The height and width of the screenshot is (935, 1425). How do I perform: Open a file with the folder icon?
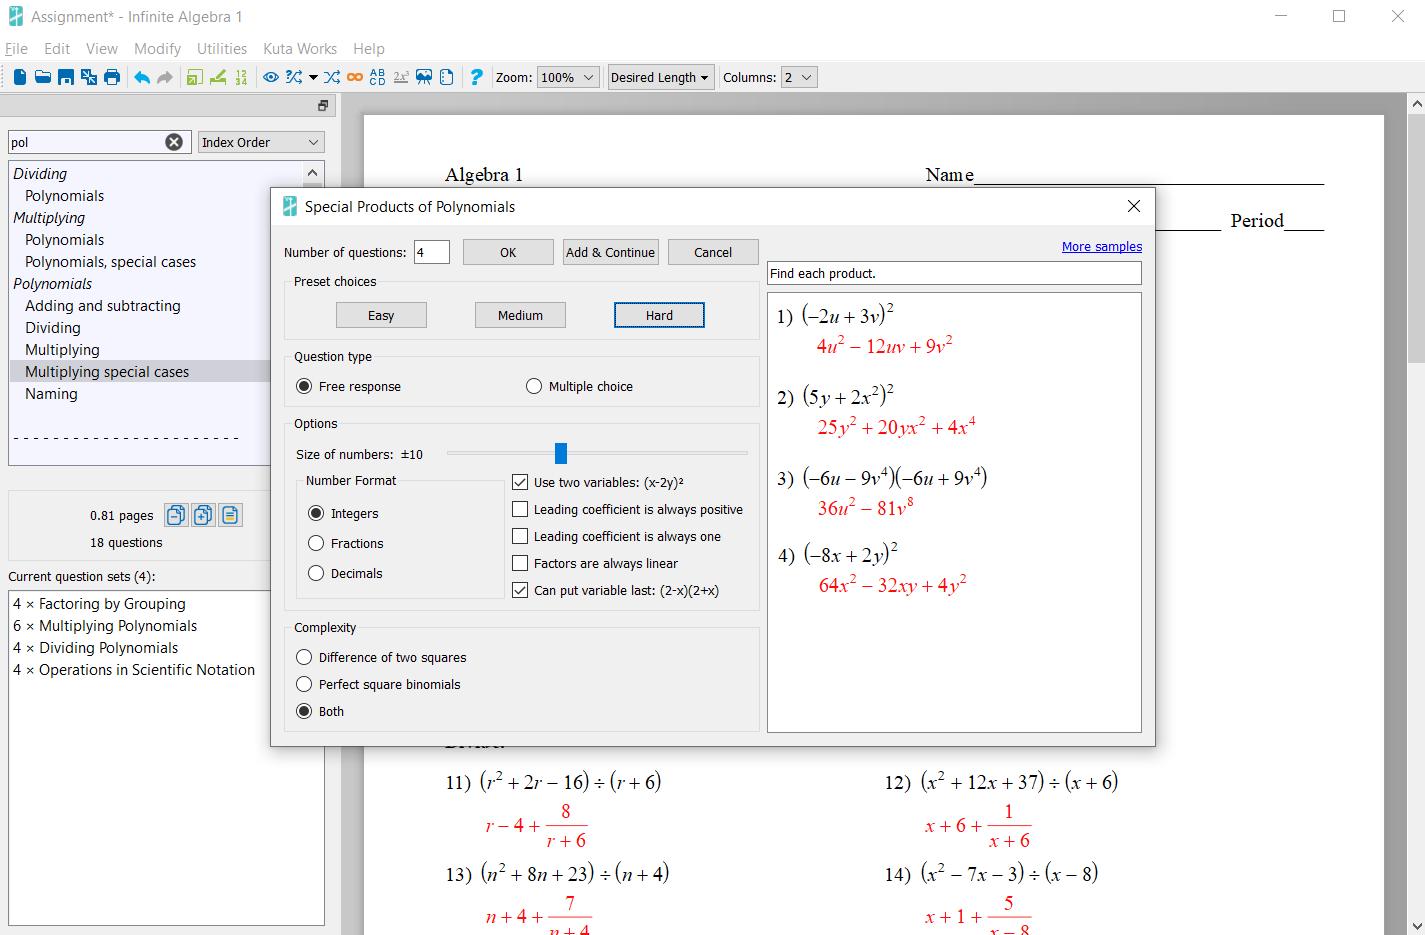pos(43,77)
